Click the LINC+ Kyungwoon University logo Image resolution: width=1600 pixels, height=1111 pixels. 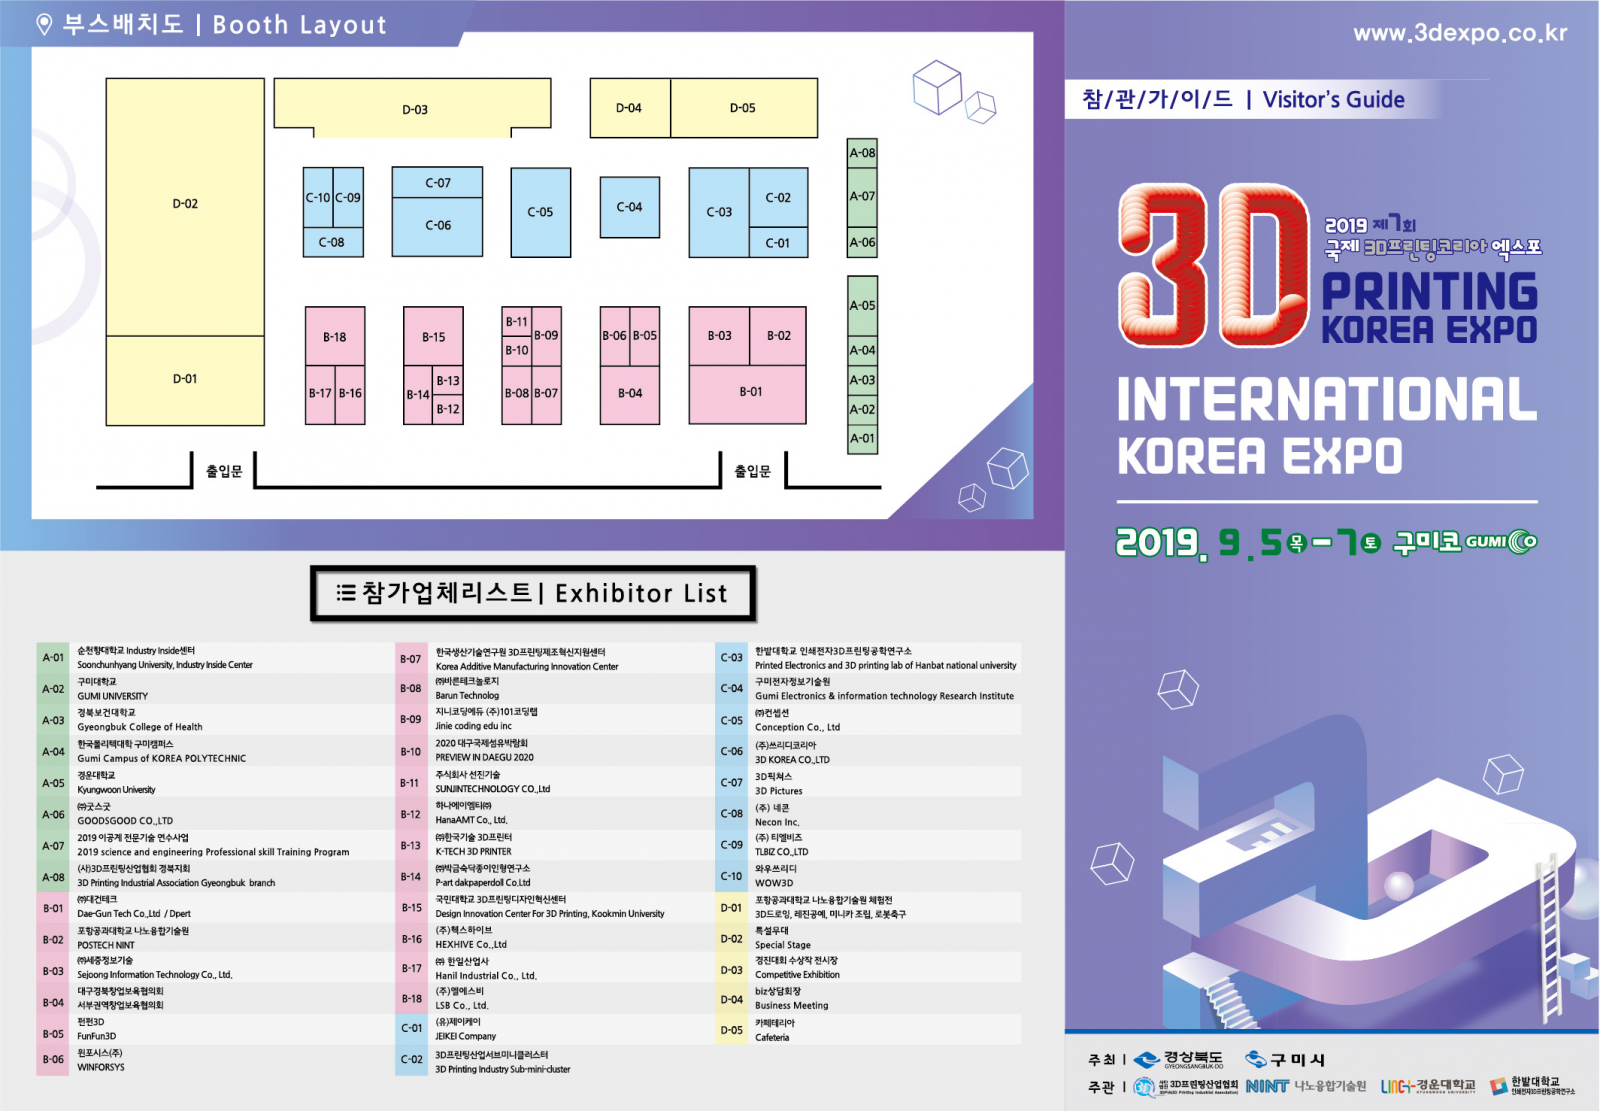[1428, 1086]
